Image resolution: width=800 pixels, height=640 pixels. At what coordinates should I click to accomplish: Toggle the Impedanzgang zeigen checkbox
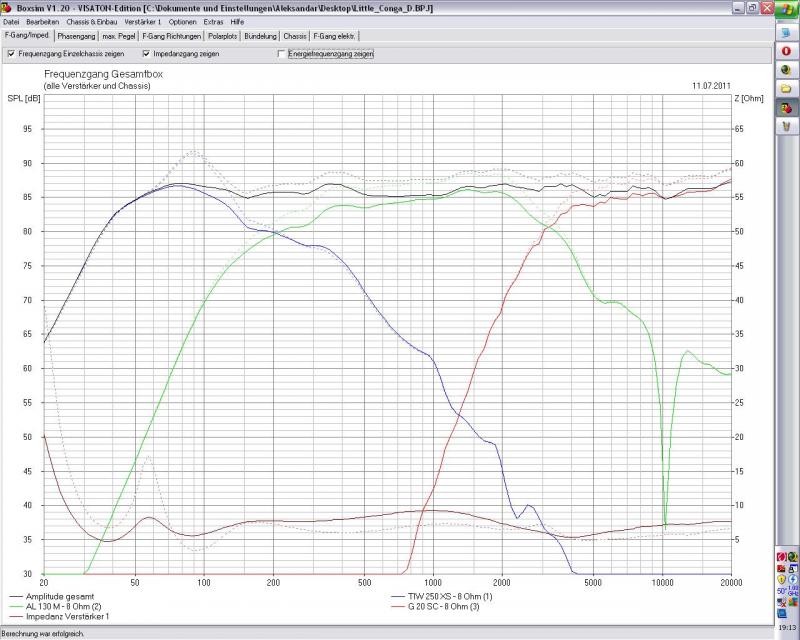(x=146, y=53)
